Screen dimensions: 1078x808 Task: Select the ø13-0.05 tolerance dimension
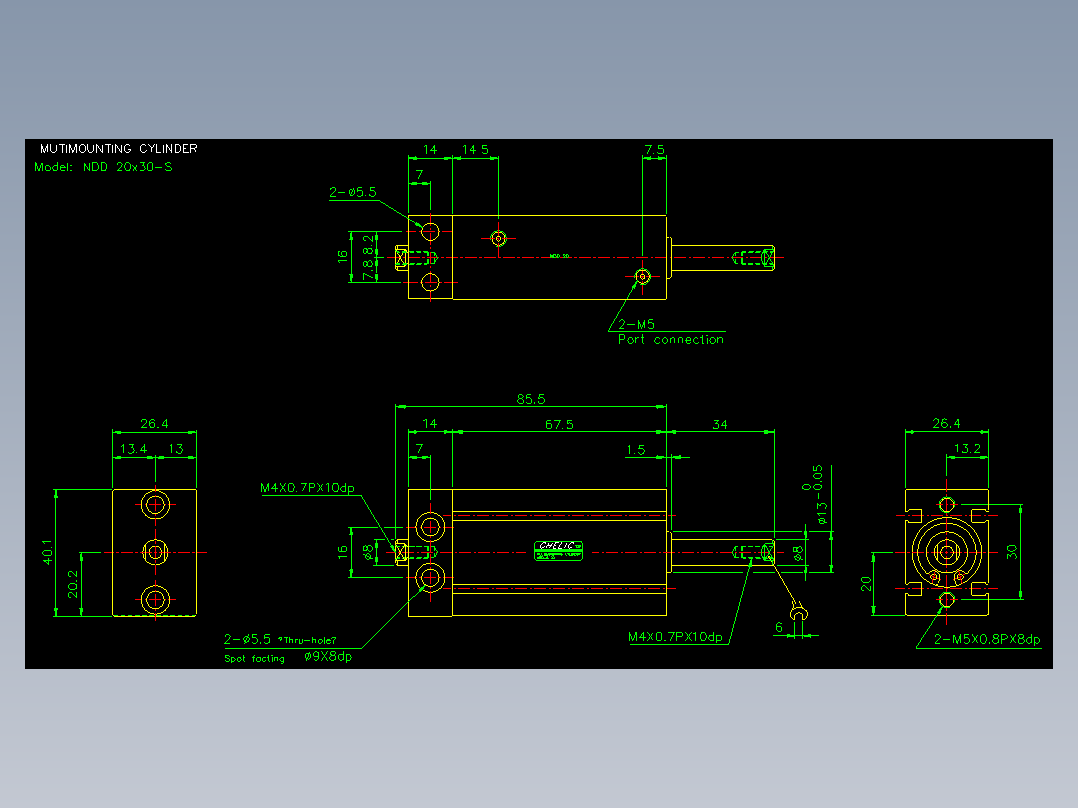click(817, 495)
